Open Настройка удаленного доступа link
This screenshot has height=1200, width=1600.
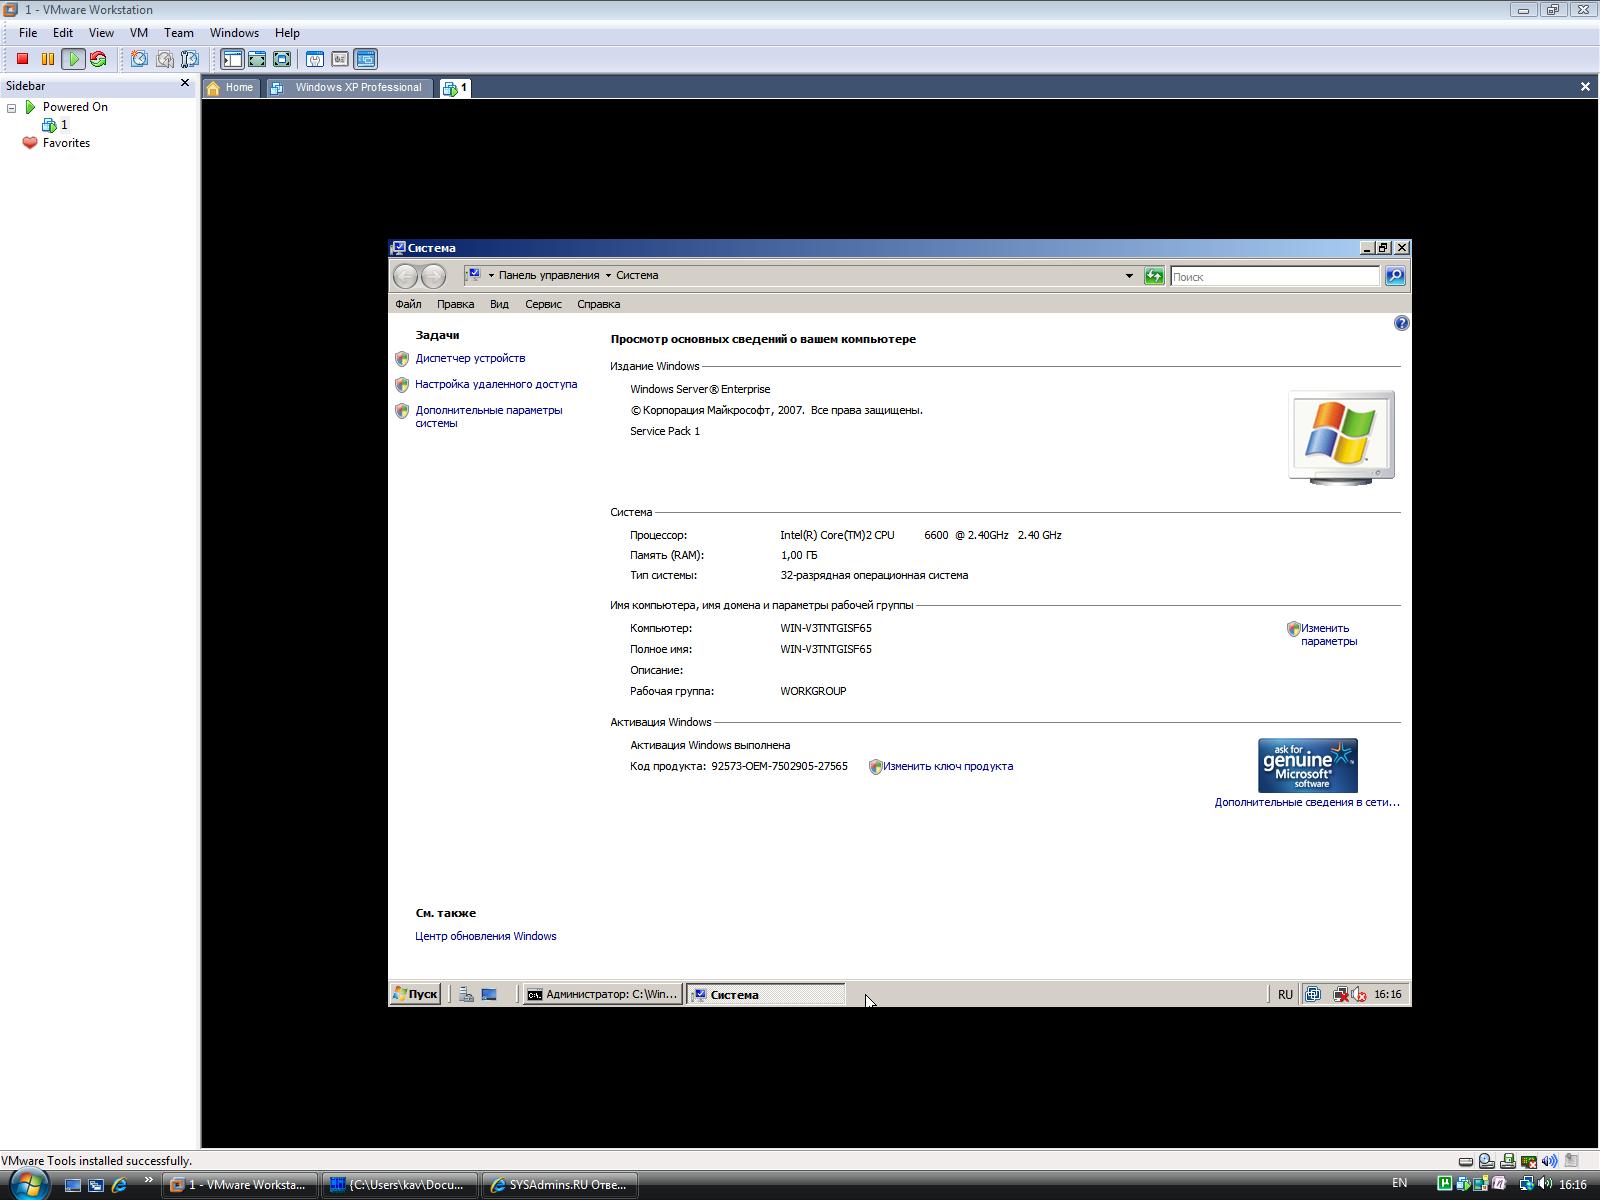pyautogui.click(x=496, y=384)
